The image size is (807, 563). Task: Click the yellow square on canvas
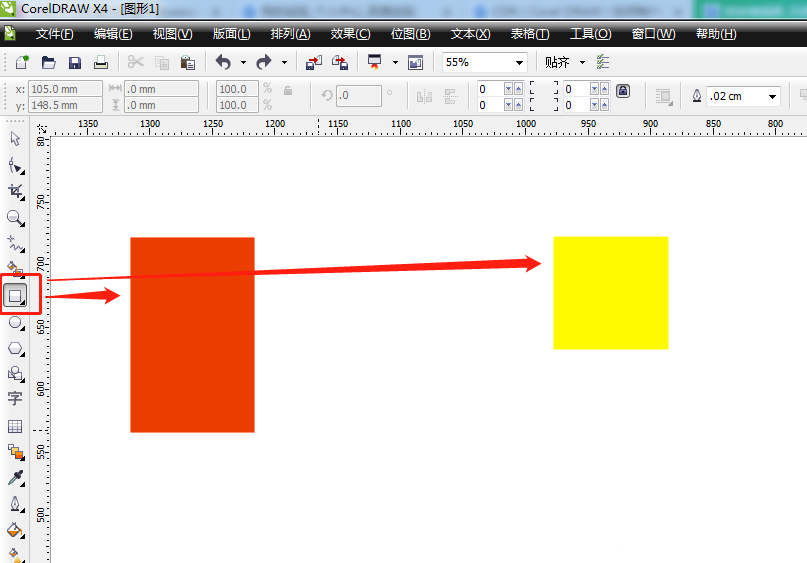coord(610,293)
